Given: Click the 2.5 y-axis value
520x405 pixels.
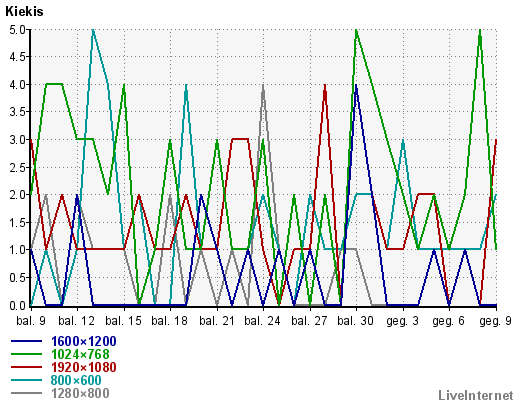Looking at the screenshot, I should click(17, 167).
